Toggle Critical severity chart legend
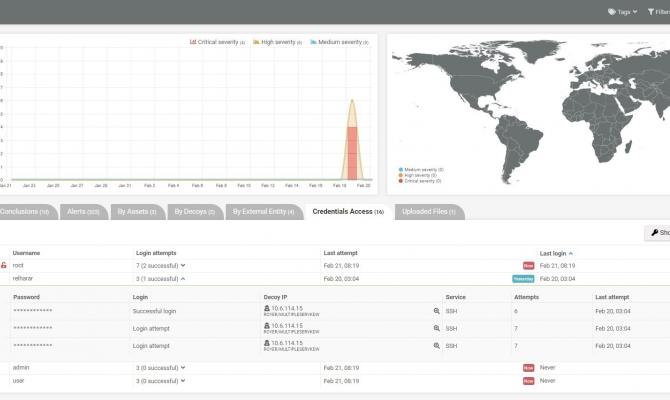 pyautogui.click(x=217, y=42)
